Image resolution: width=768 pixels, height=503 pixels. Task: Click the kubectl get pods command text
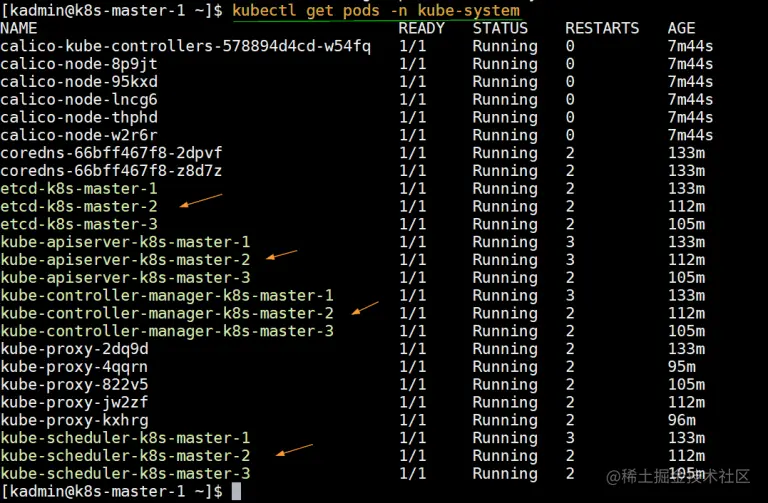point(376,10)
